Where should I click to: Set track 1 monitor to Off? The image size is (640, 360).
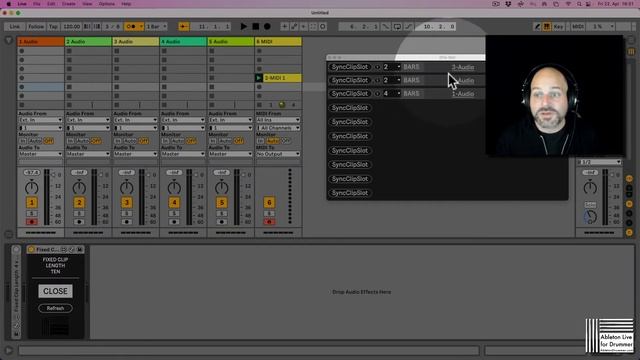(x=49, y=141)
